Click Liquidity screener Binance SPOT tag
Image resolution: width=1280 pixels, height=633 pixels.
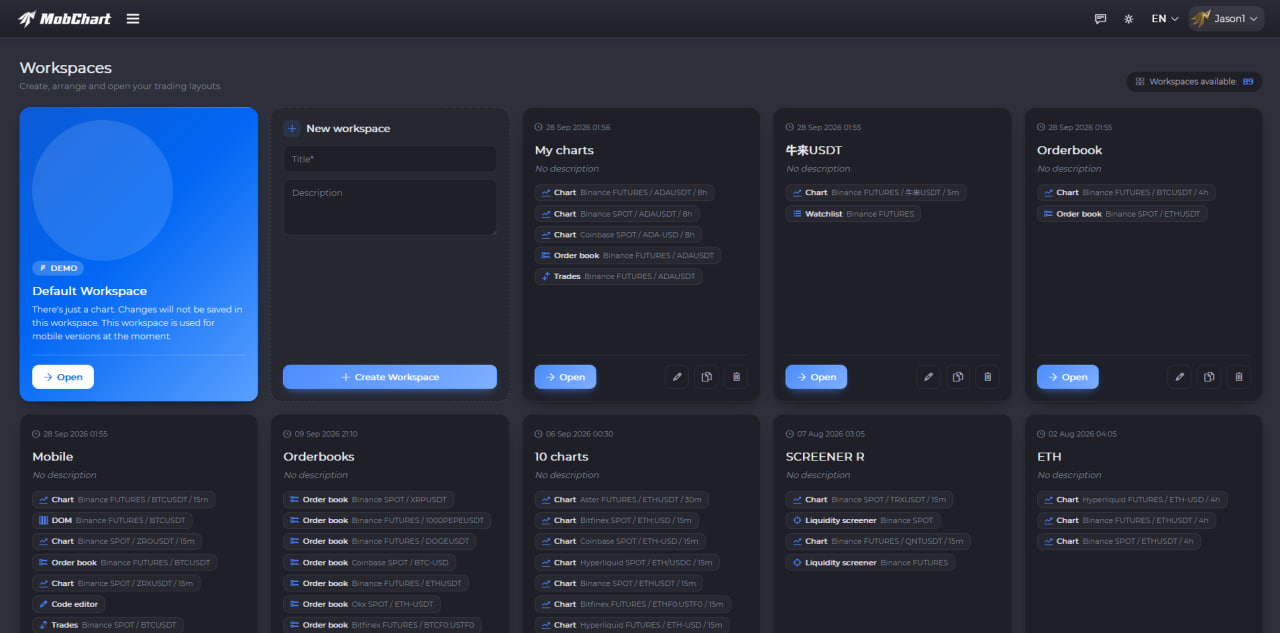click(863, 520)
